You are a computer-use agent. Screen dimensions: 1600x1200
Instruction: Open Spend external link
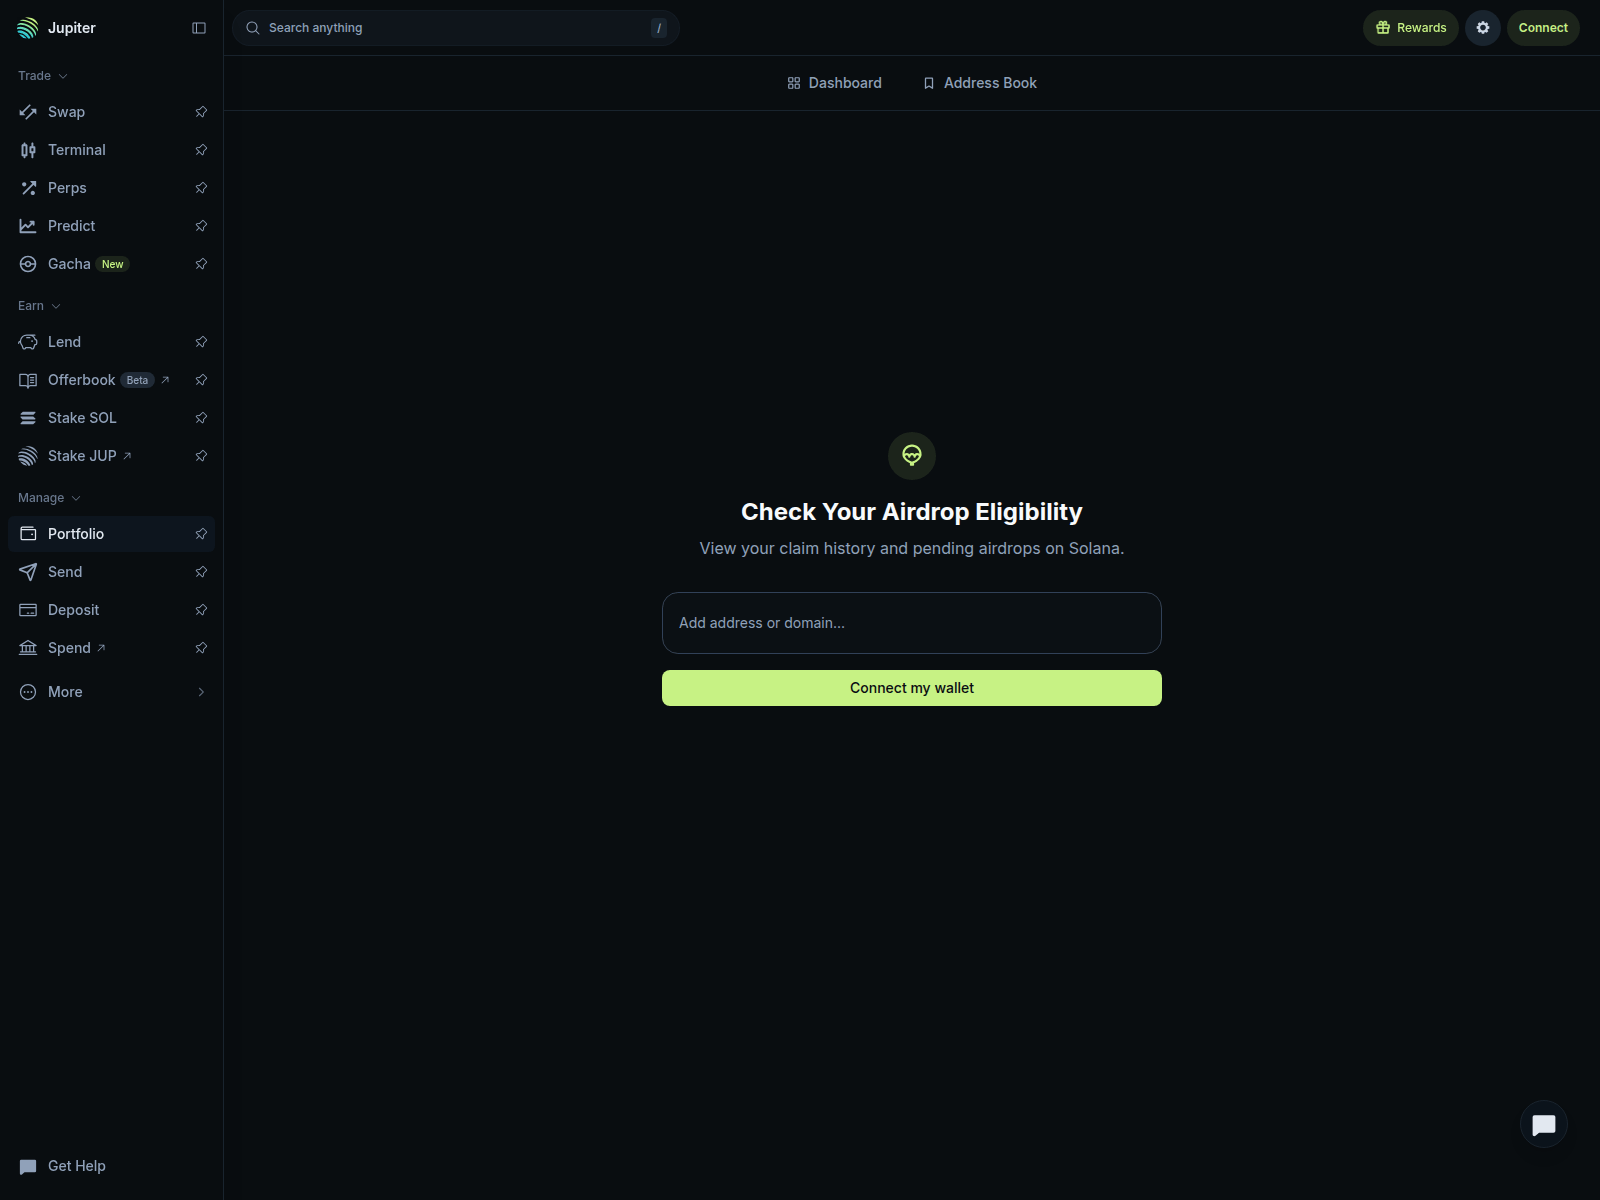click(x=101, y=648)
